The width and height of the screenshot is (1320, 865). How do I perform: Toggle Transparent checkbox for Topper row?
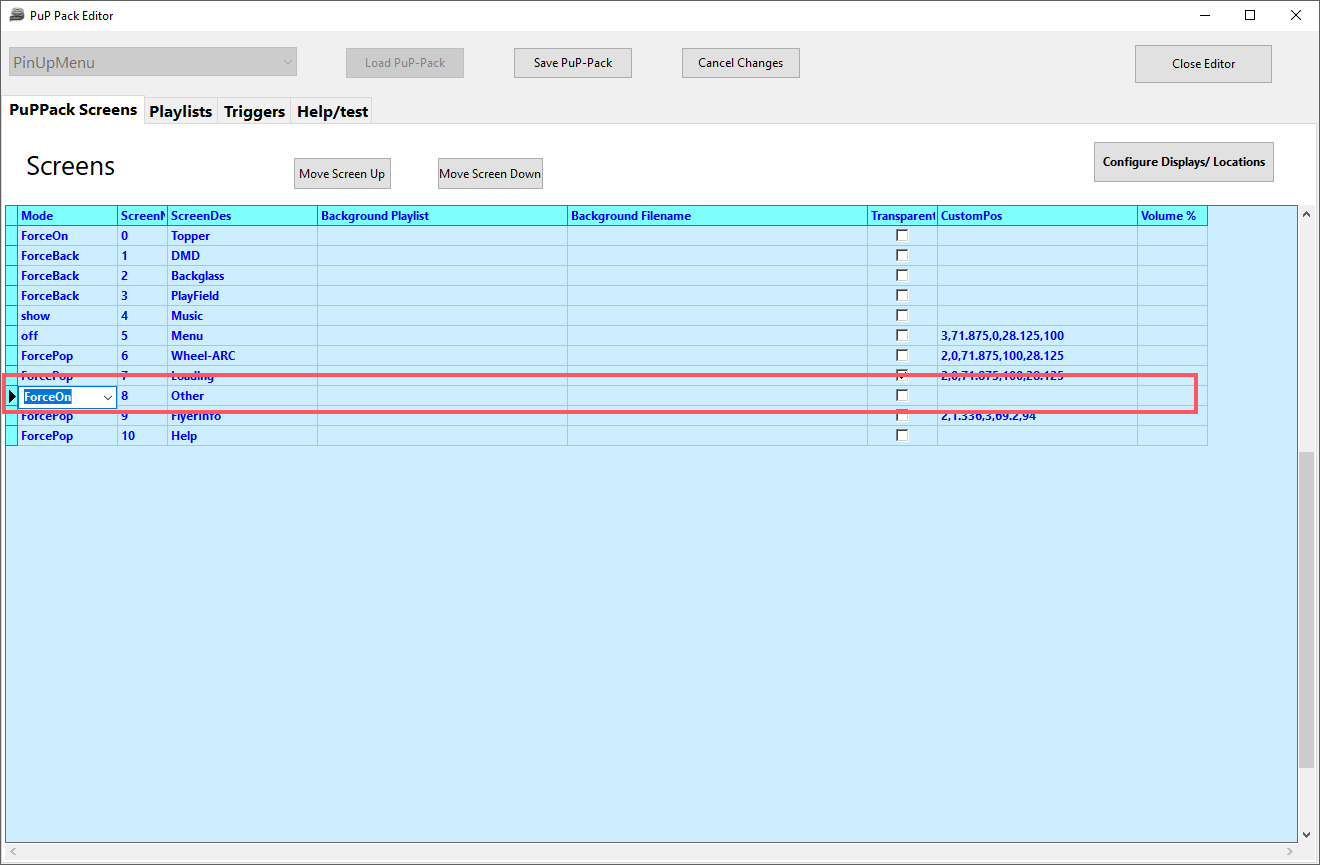coord(902,236)
